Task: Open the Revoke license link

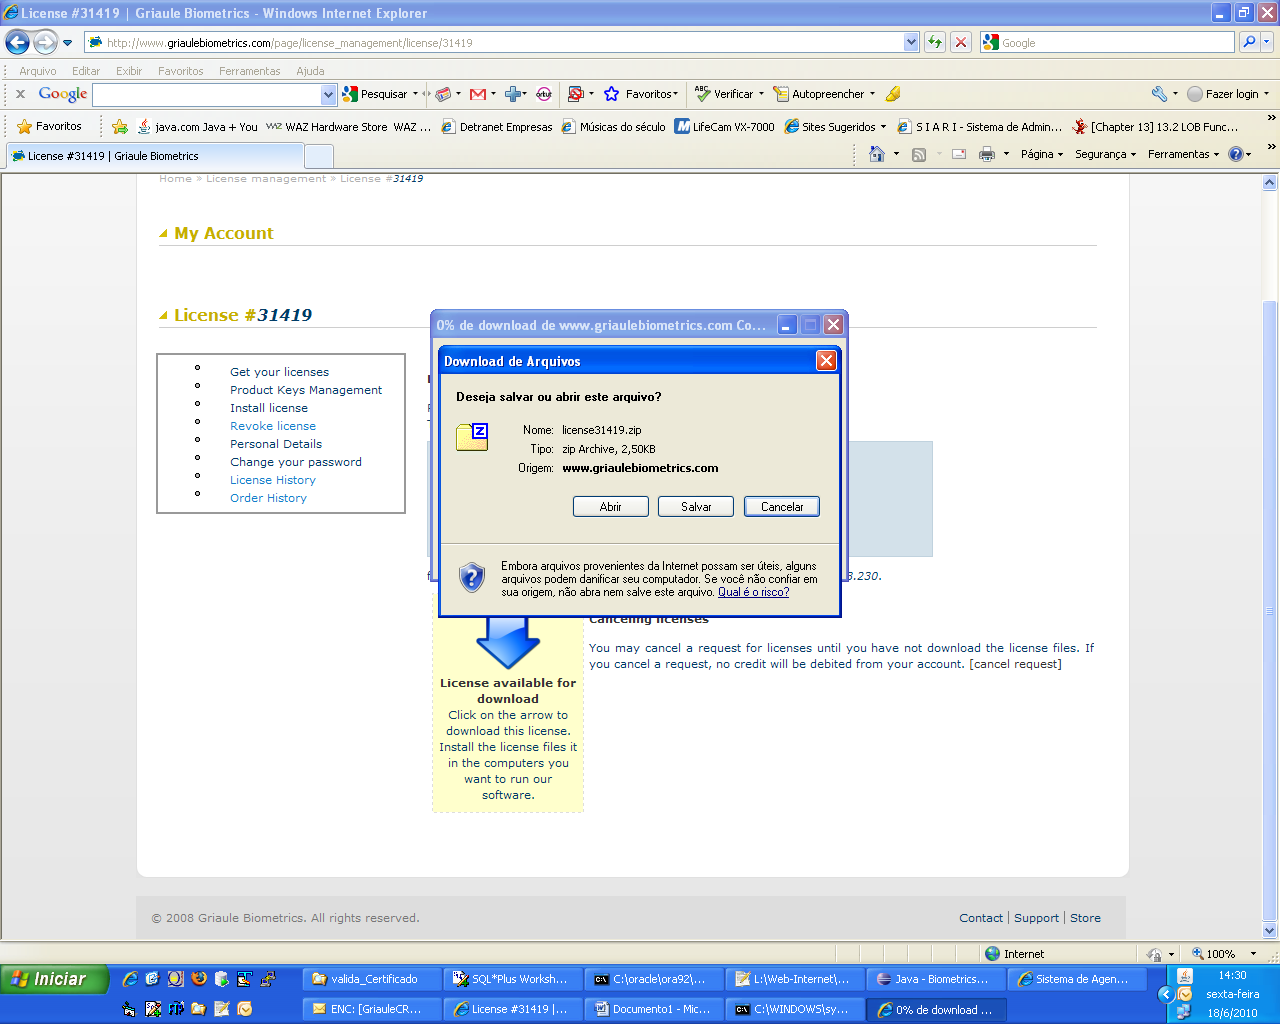Action: (273, 426)
